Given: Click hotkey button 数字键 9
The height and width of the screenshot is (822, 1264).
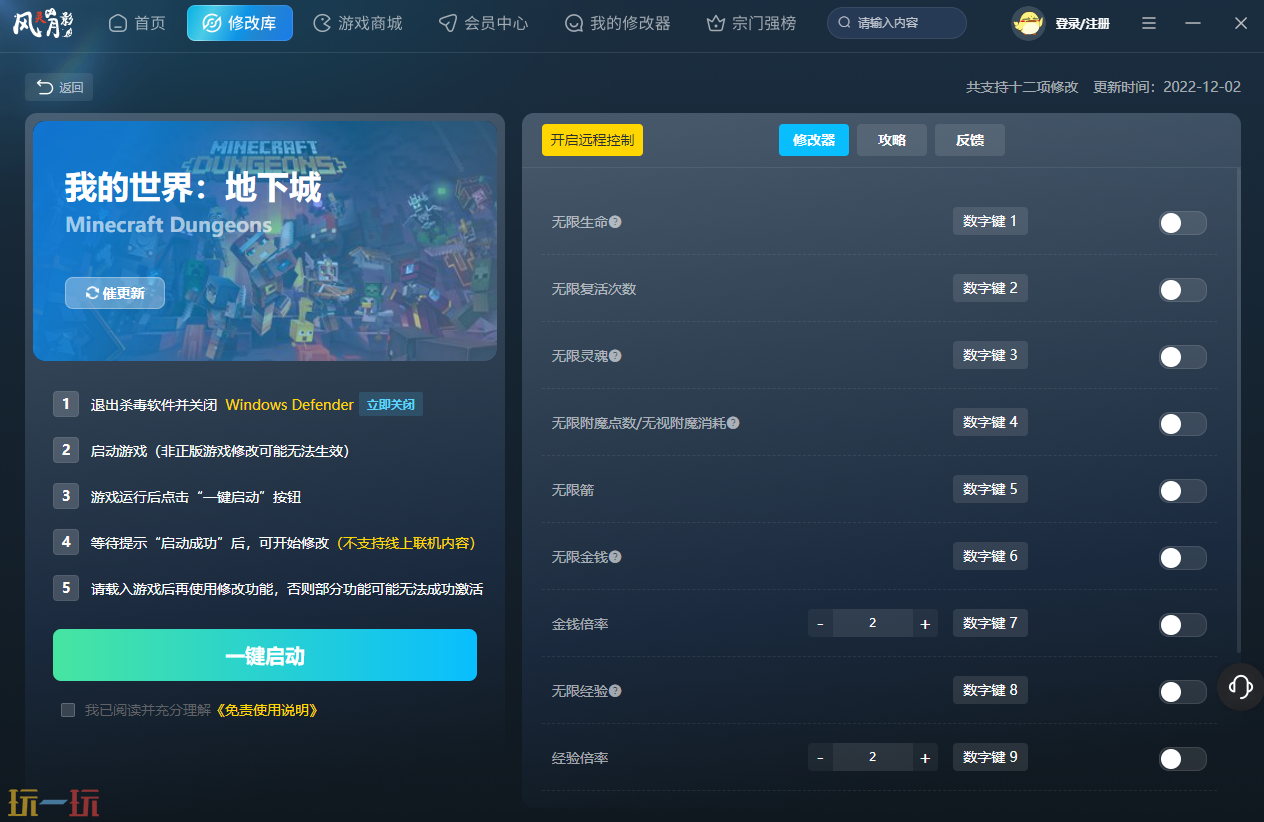Looking at the screenshot, I should (990, 757).
